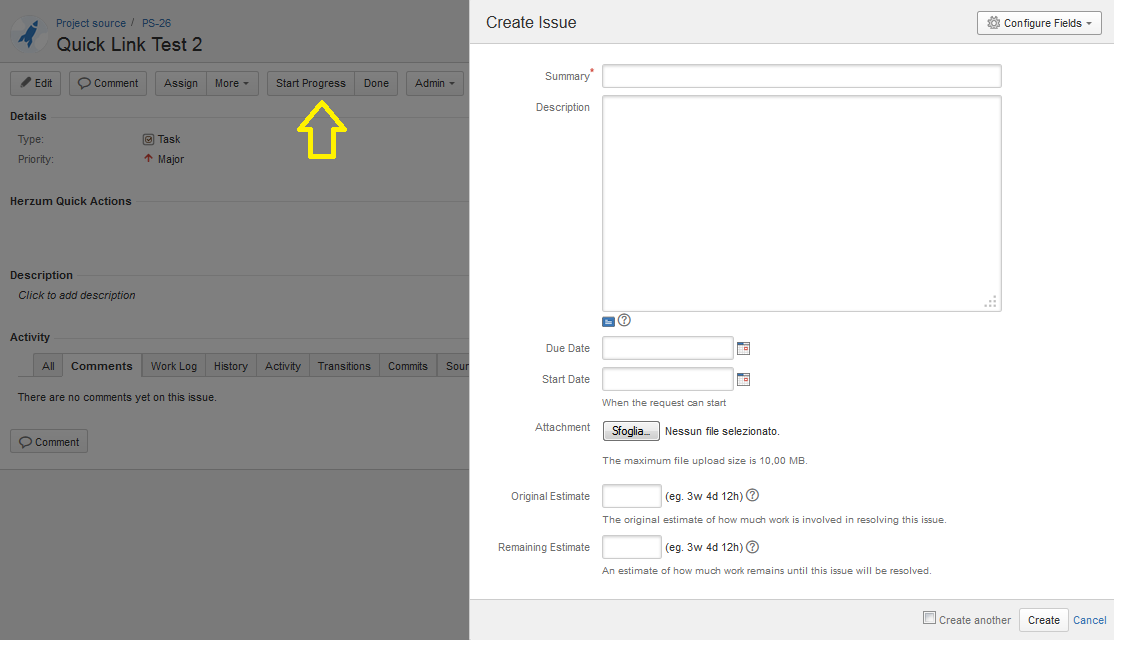Click into the Summary input field

801,76
